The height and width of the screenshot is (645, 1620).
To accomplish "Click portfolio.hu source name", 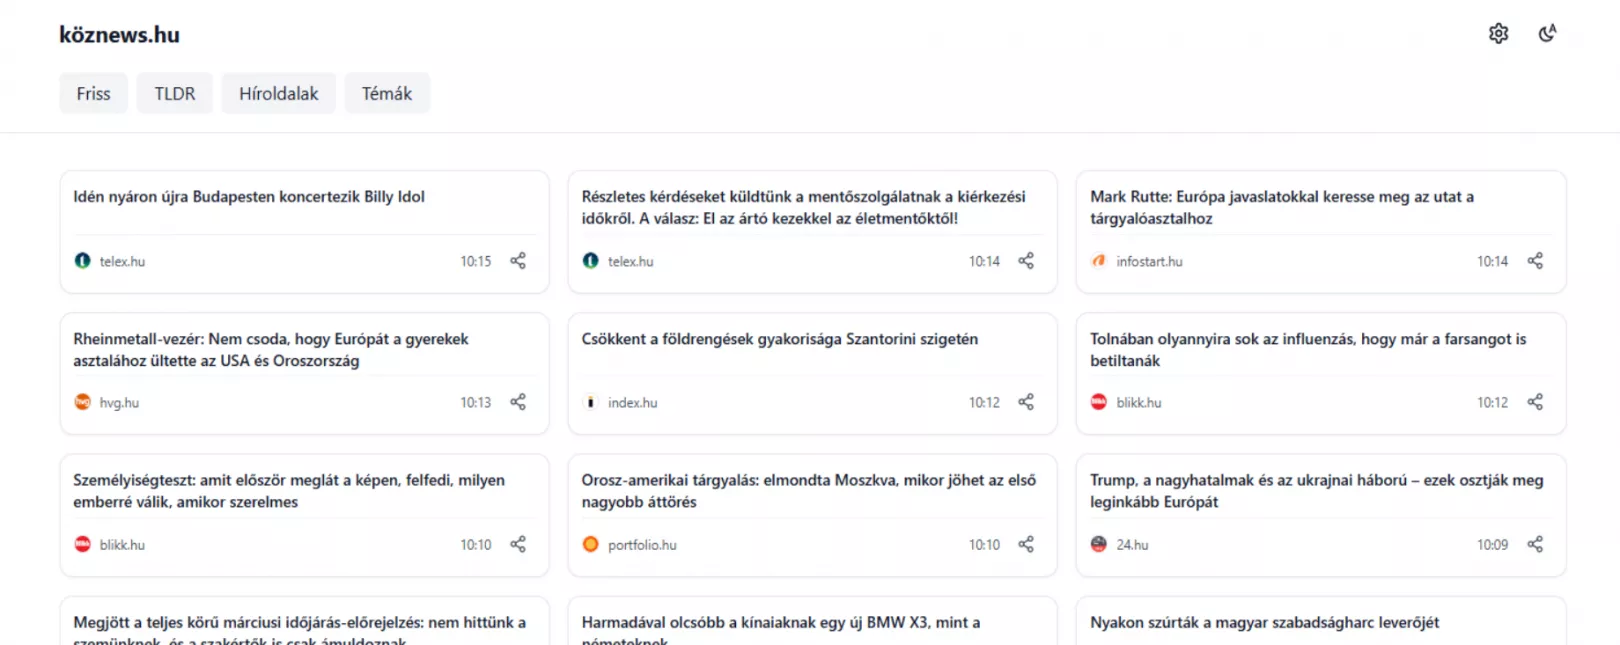I will click(642, 545).
